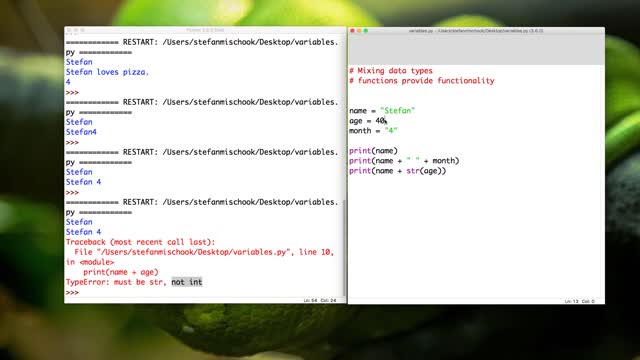Click the lone "4" output below the pizza line
This screenshot has width=640, height=360.
(68, 82)
